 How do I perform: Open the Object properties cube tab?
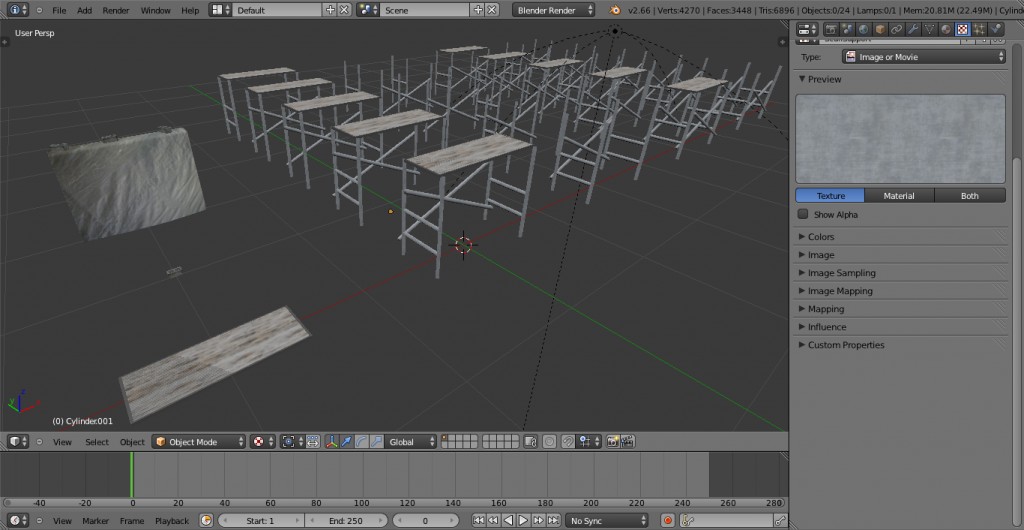880,29
